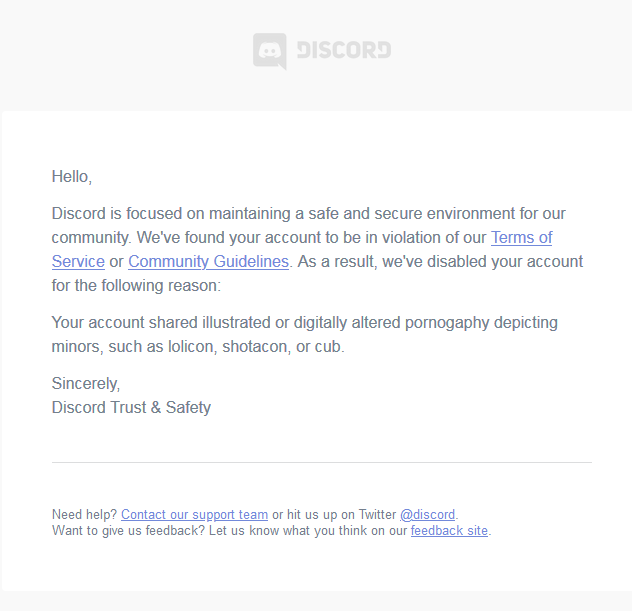Click the Discord mascot logo icon
This screenshot has width=632, height=611.
pyautogui.click(x=269, y=51)
